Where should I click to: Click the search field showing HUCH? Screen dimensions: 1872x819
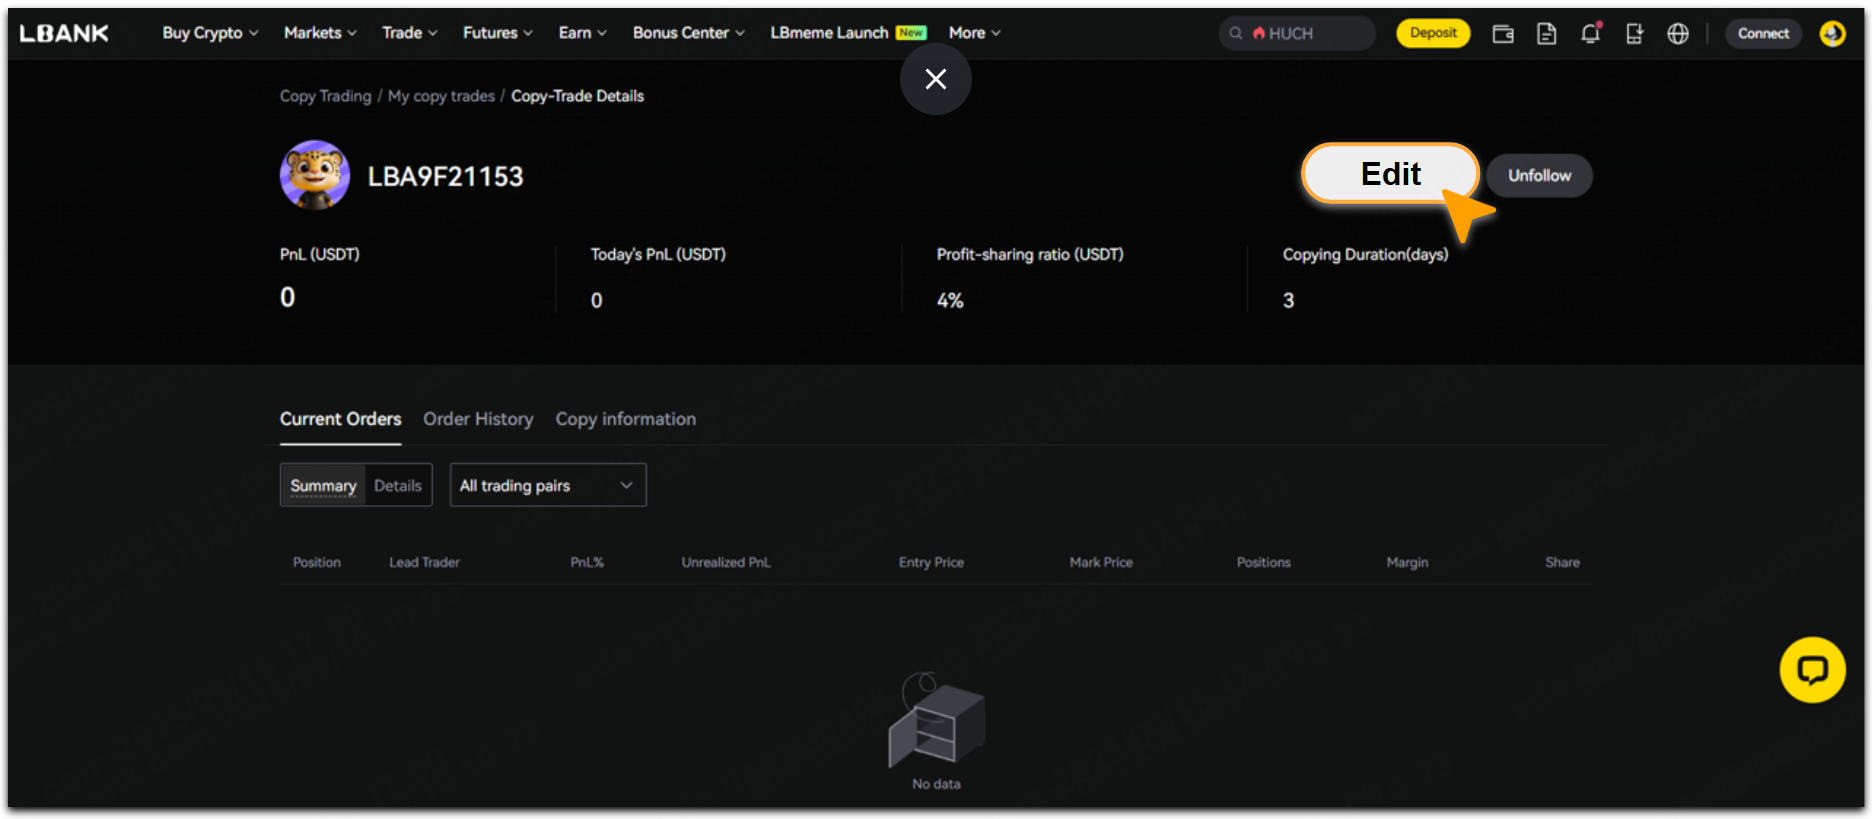click(1296, 34)
